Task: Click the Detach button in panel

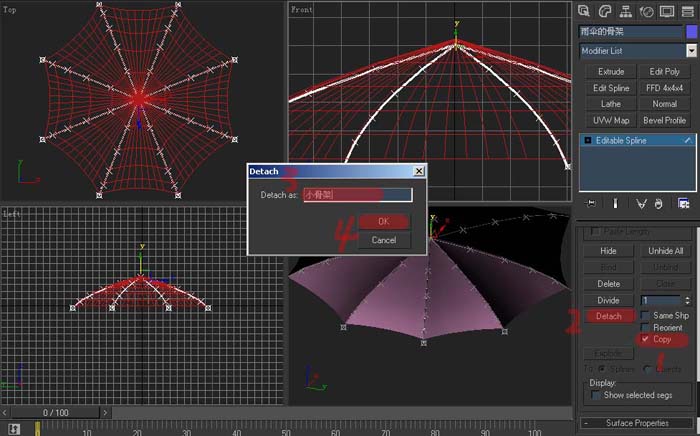Action: [609, 316]
